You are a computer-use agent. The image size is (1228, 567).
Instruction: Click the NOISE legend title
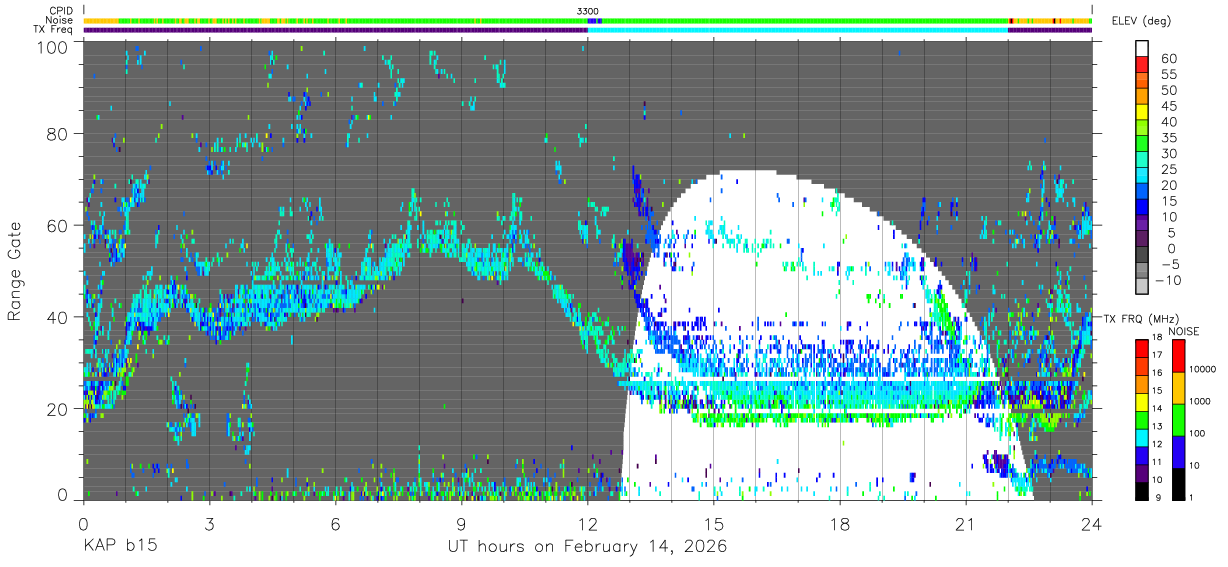(1185, 331)
